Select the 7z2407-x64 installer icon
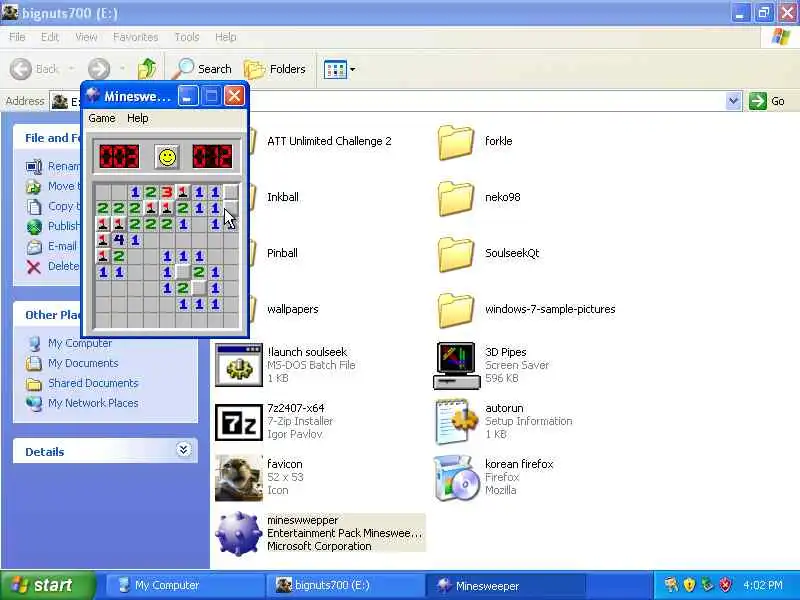Image resolution: width=800 pixels, height=600 pixels. [x=238, y=422]
